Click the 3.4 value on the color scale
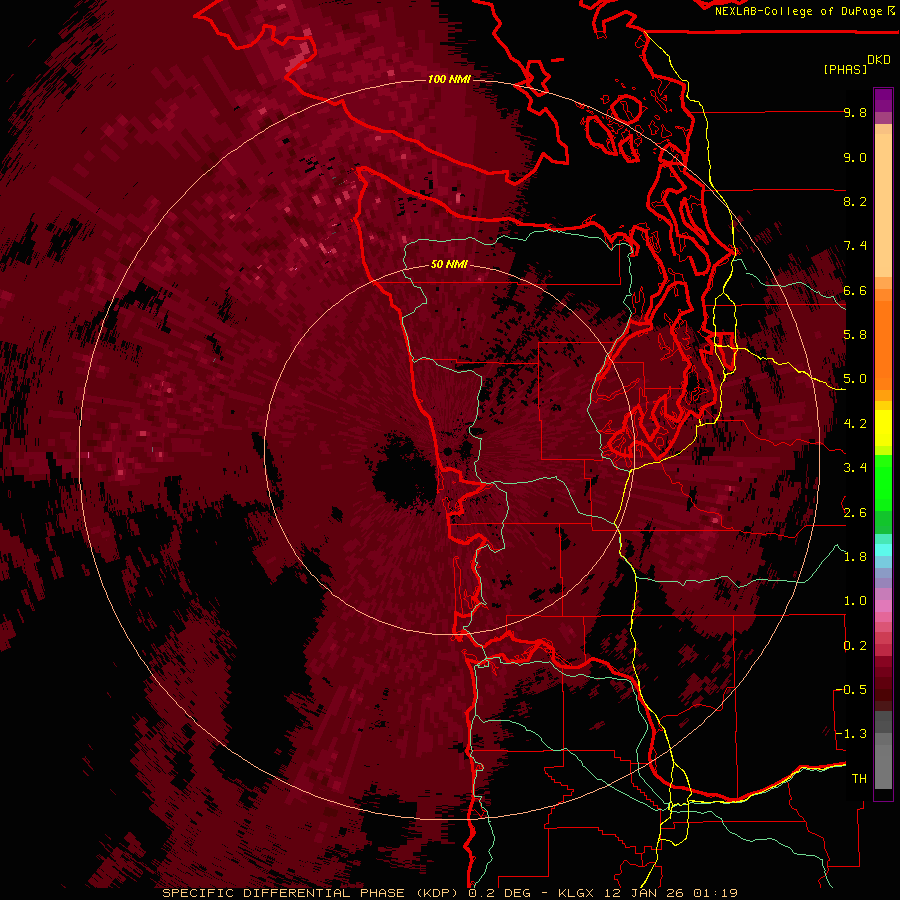900x900 pixels. tap(855, 468)
